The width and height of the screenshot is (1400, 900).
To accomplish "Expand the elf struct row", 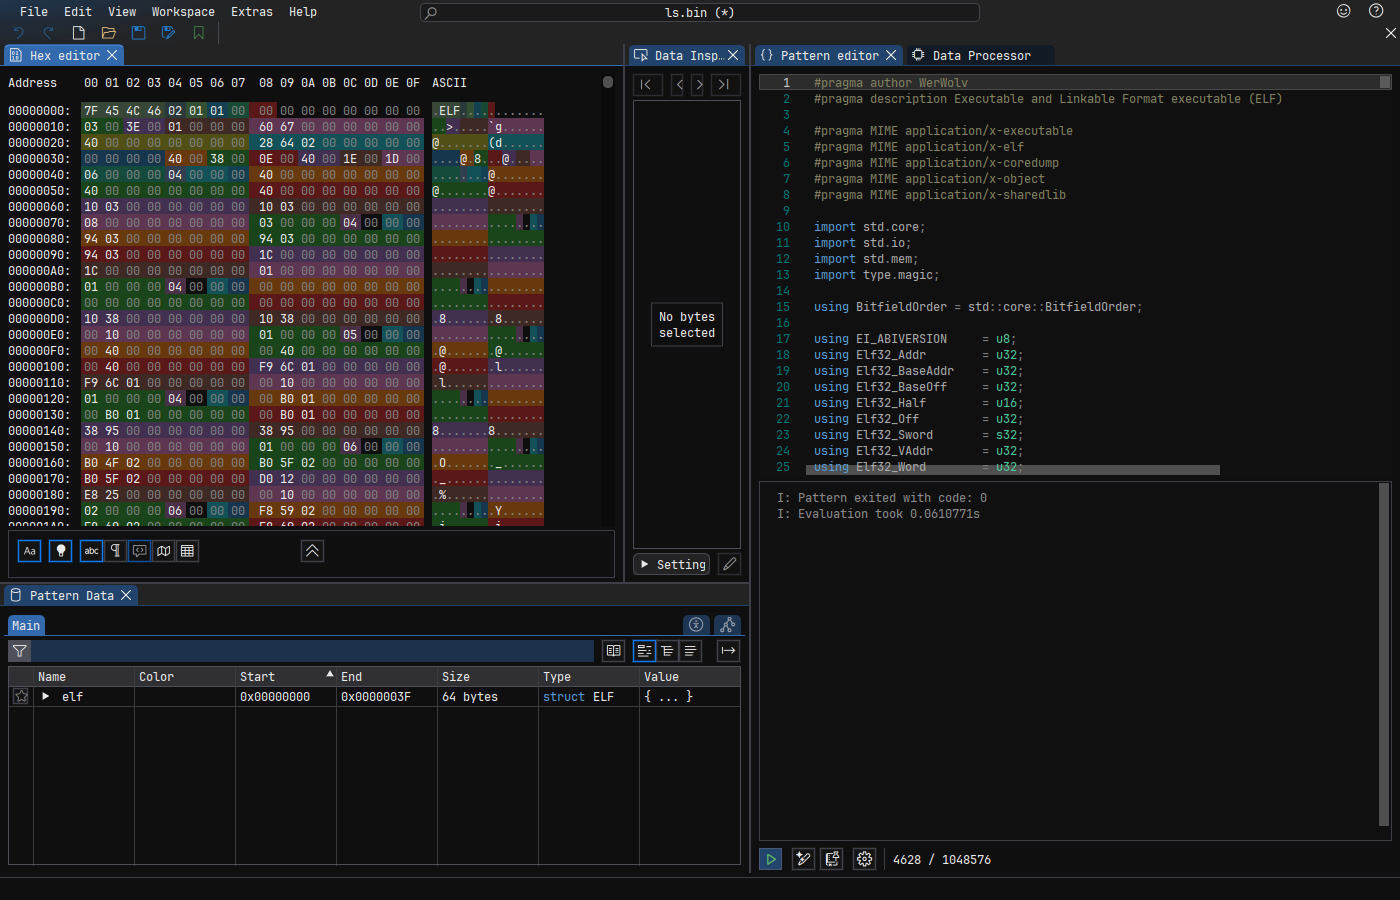I will [45, 697].
